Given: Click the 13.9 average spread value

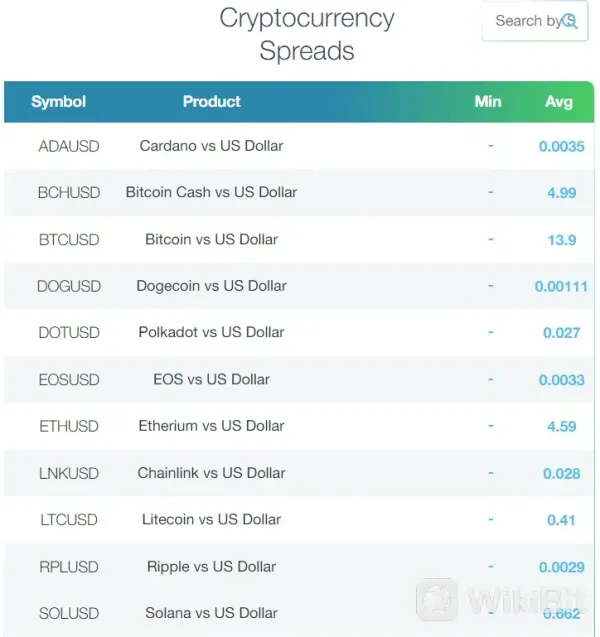Looking at the screenshot, I should 561,240.
